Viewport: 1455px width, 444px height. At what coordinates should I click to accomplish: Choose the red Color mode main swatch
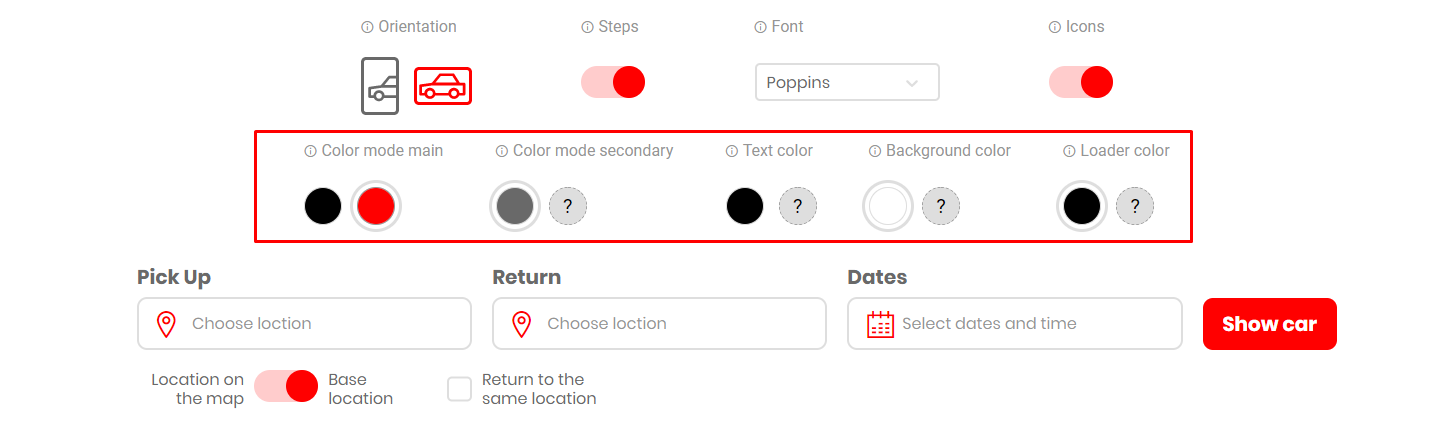[x=376, y=207]
